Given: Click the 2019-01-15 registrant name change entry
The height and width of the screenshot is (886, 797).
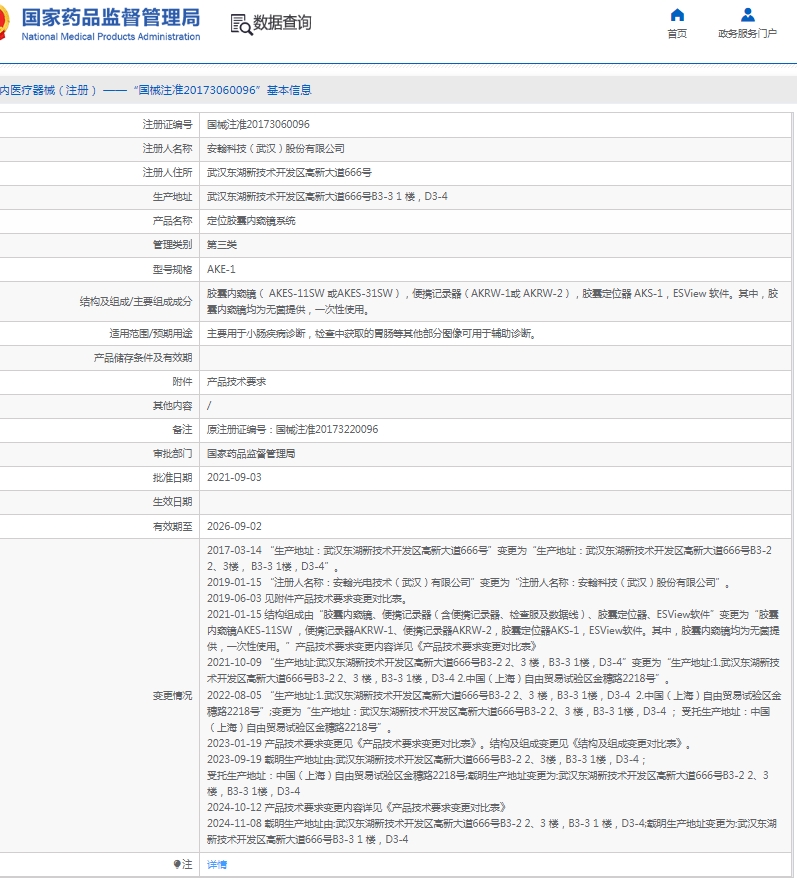Looking at the screenshot, I should [x=468, y=583].
